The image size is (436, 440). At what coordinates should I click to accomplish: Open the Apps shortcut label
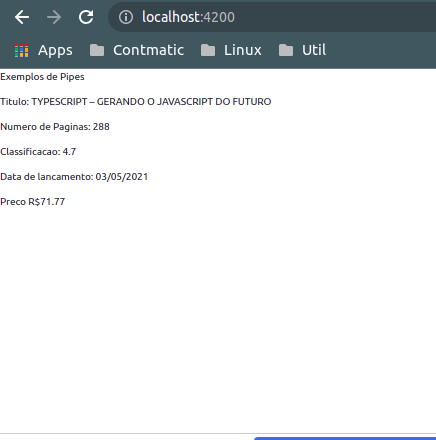(x=55, y=51)
